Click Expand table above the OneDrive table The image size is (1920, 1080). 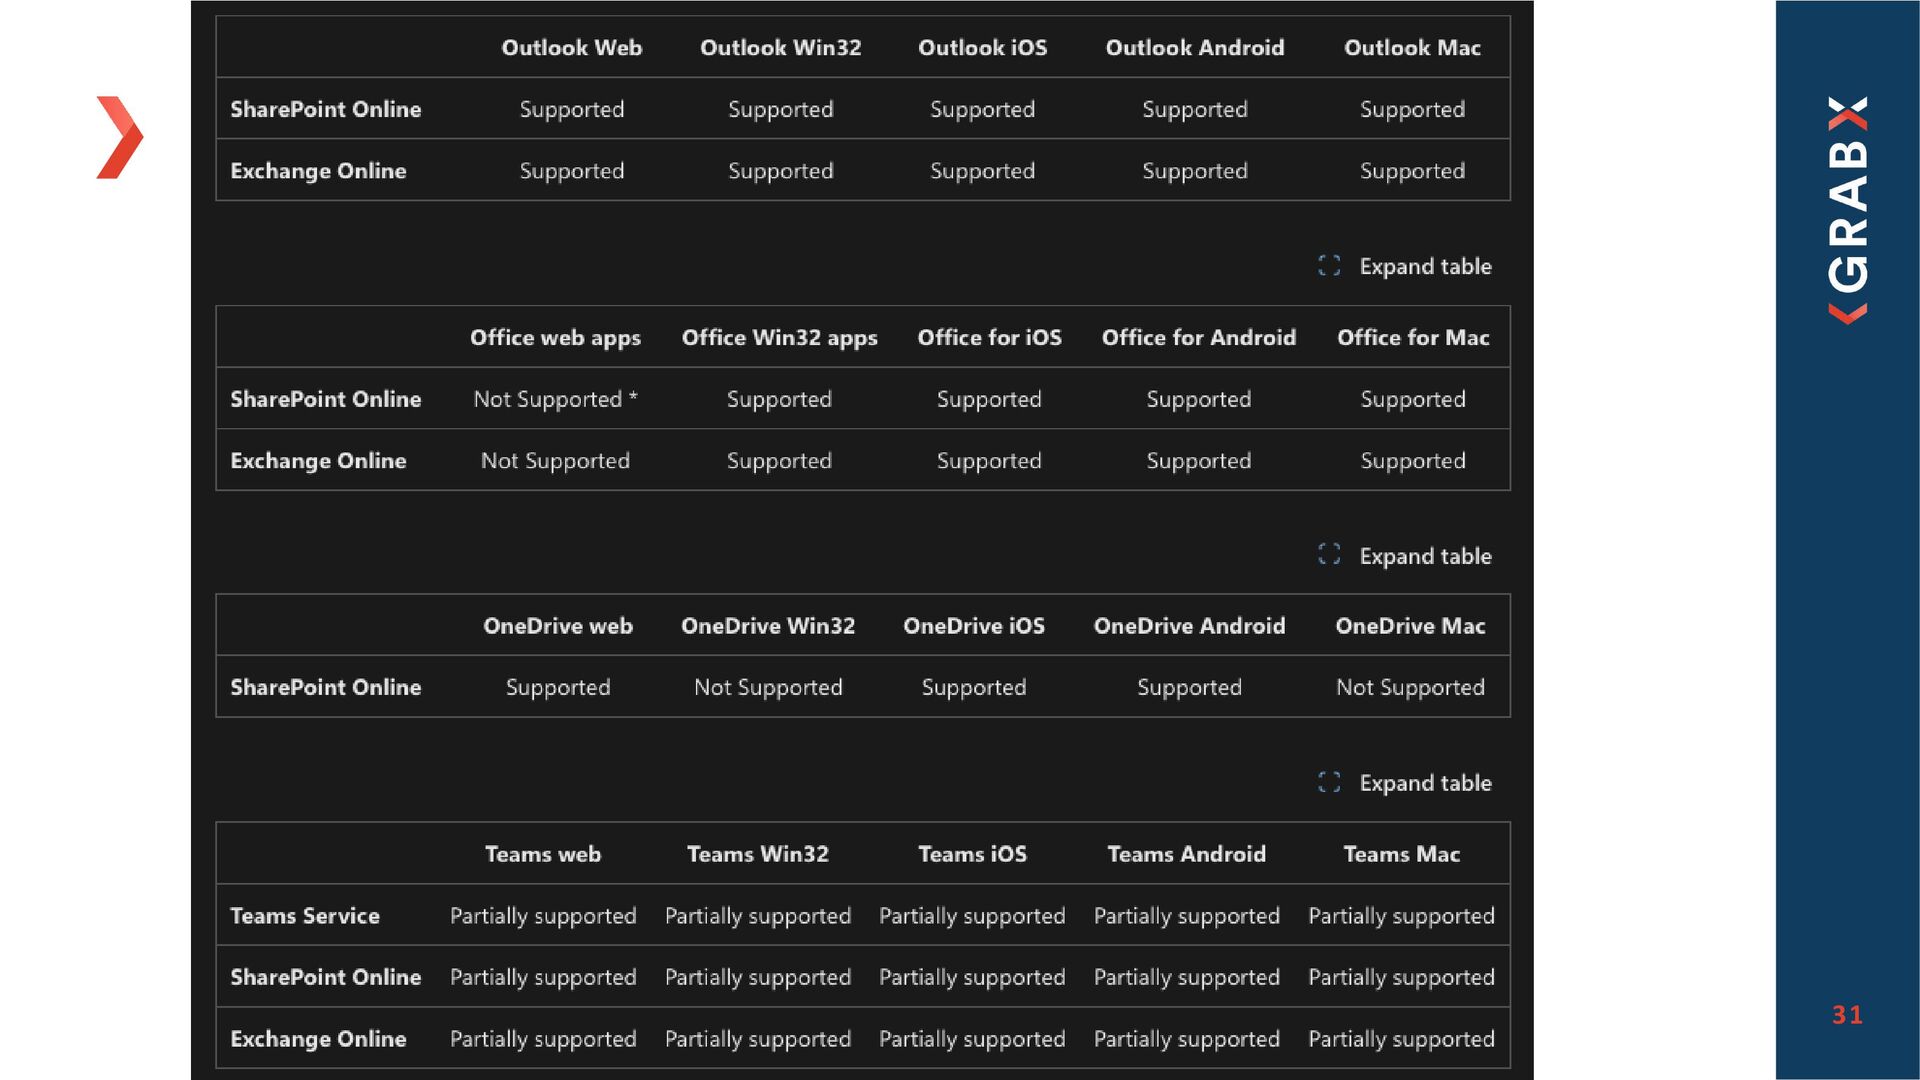(1405, 556)
